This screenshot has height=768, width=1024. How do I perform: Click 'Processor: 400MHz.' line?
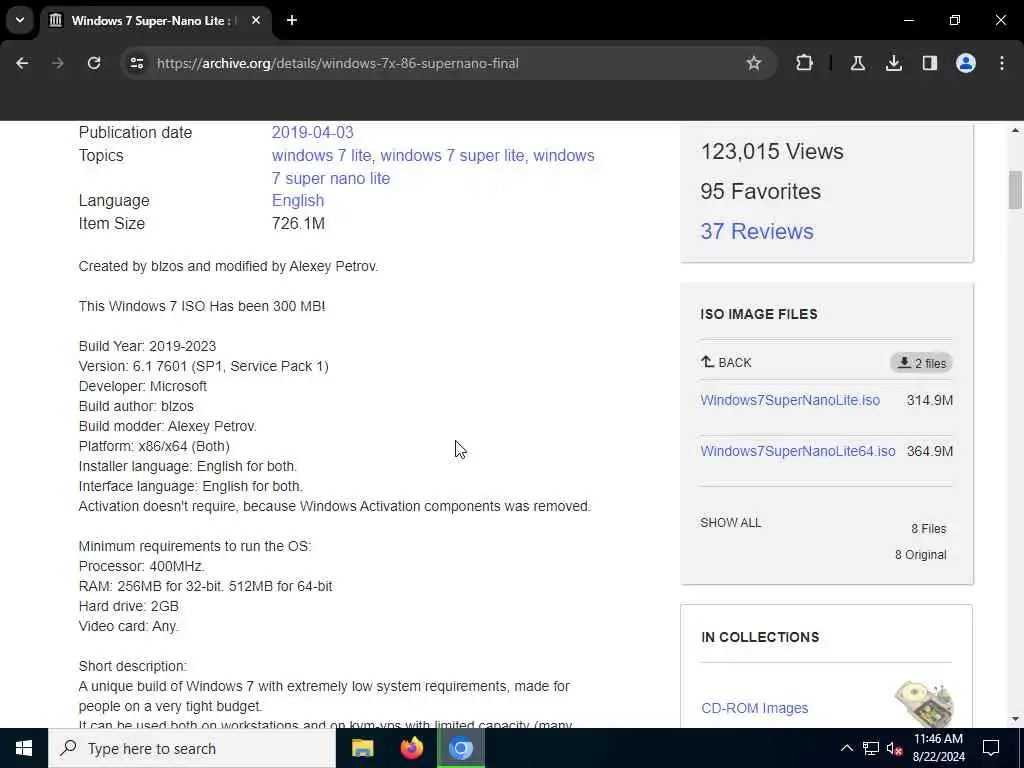[x=142, y=566]
